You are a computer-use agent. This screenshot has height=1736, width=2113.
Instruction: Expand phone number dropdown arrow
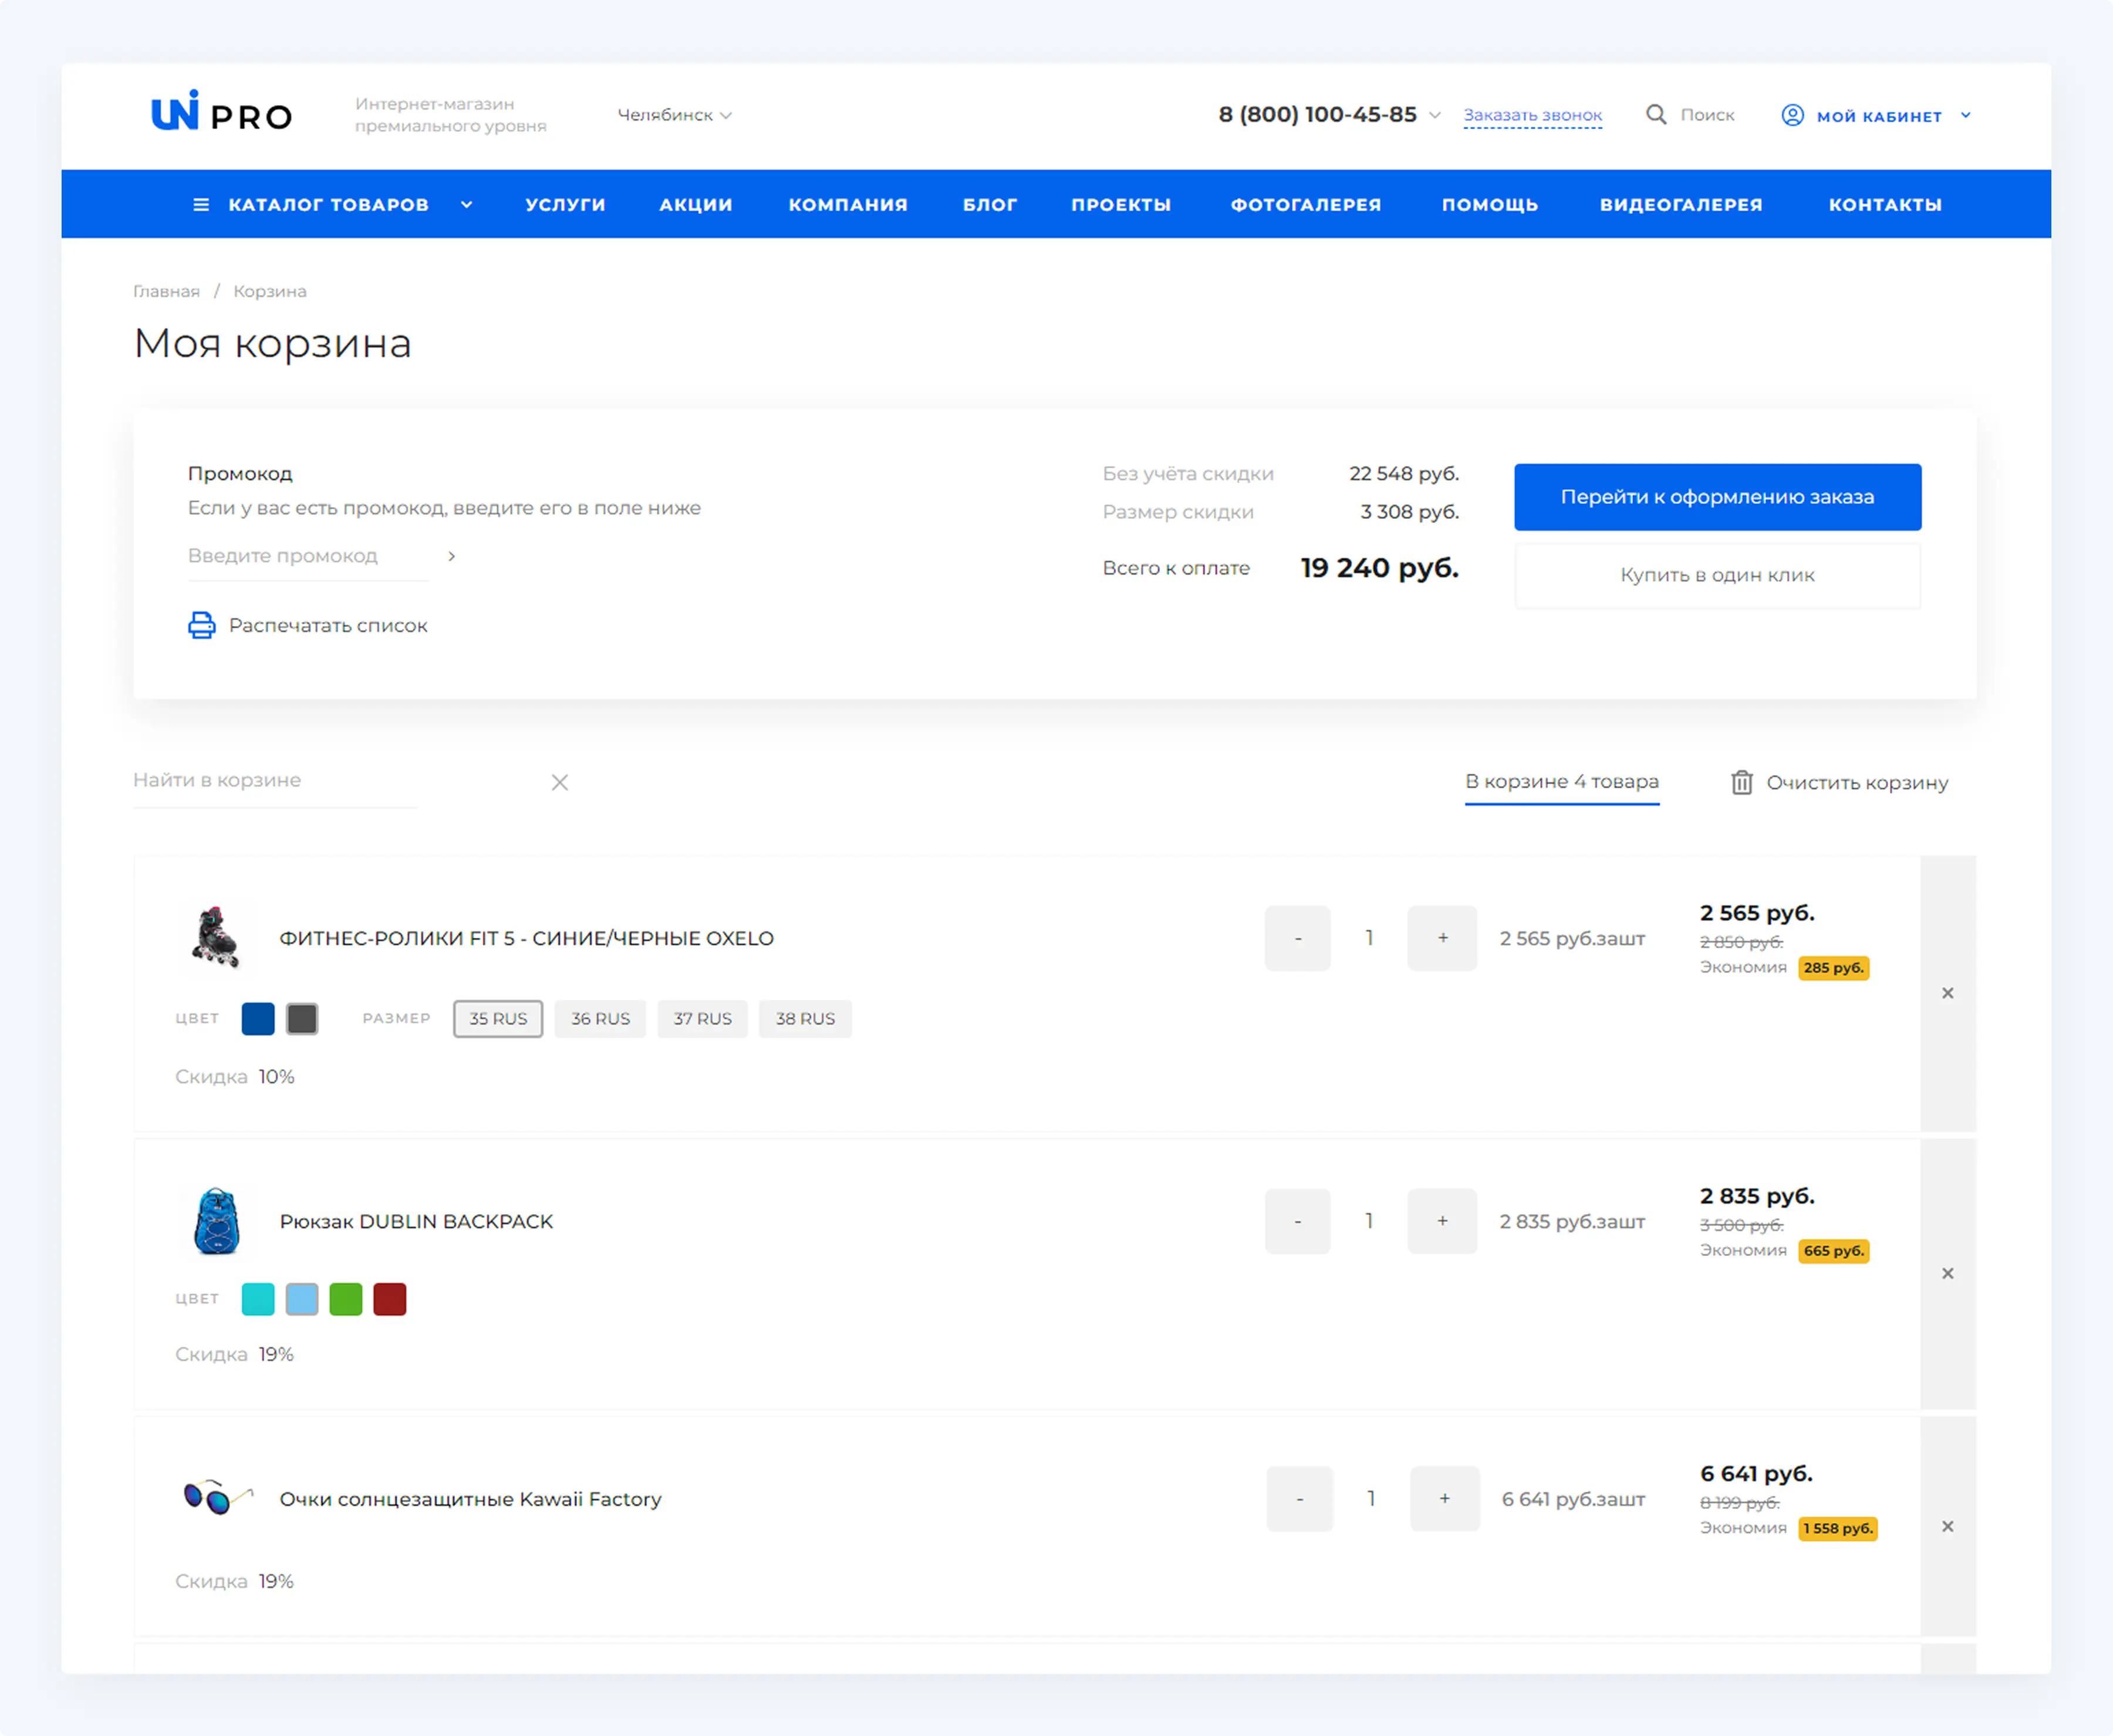(x=1435, y=115)
